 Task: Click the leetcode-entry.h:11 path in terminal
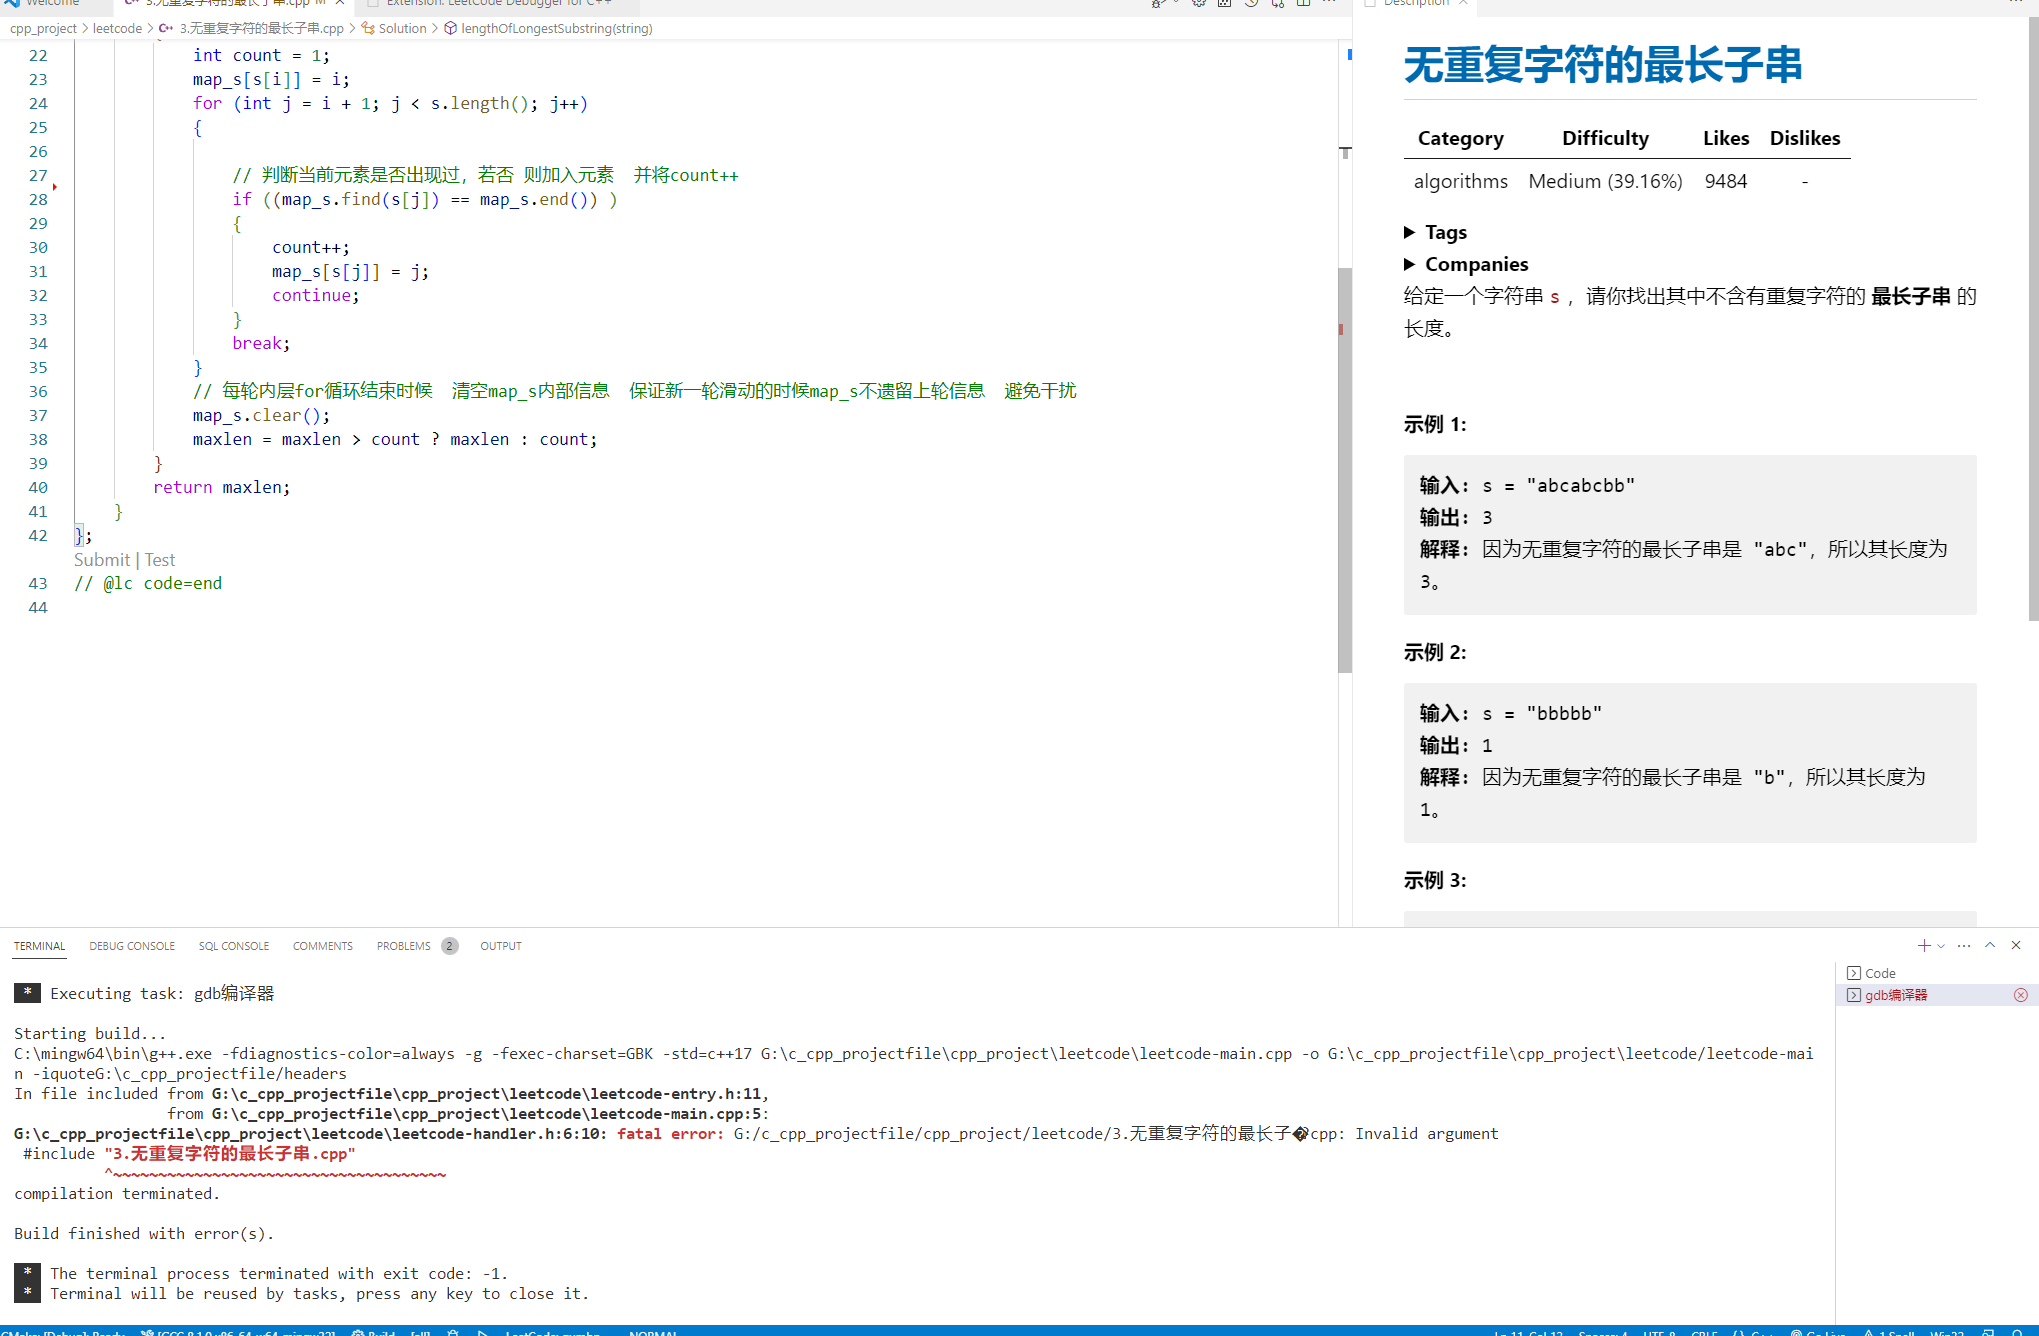[x=488, y=1093]
